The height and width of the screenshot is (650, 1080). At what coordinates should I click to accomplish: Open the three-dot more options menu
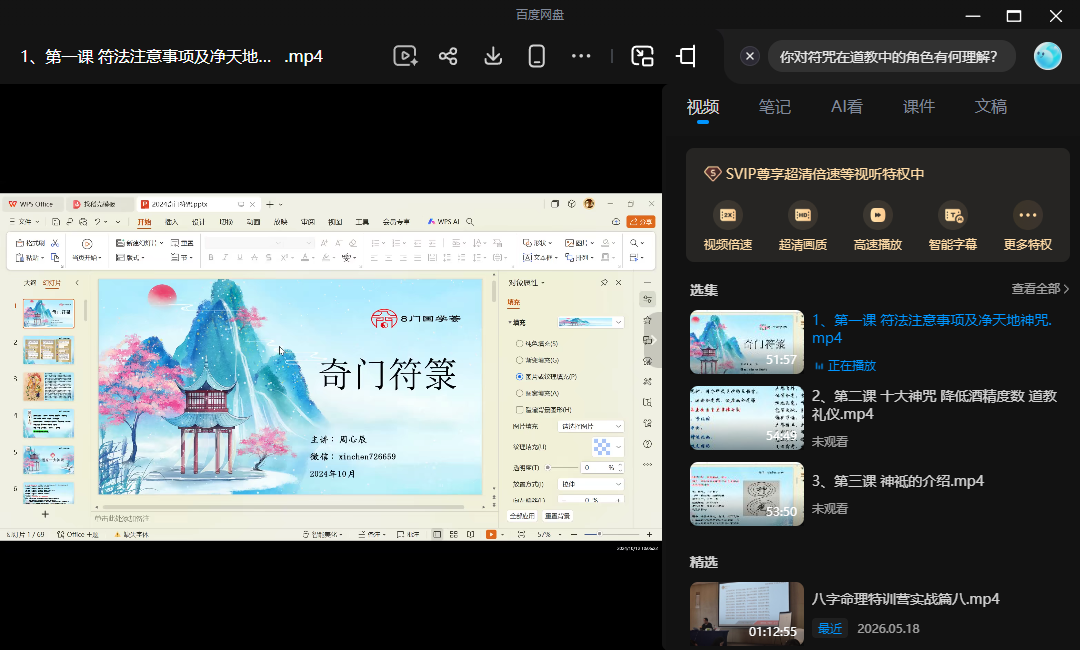(581, 56)
